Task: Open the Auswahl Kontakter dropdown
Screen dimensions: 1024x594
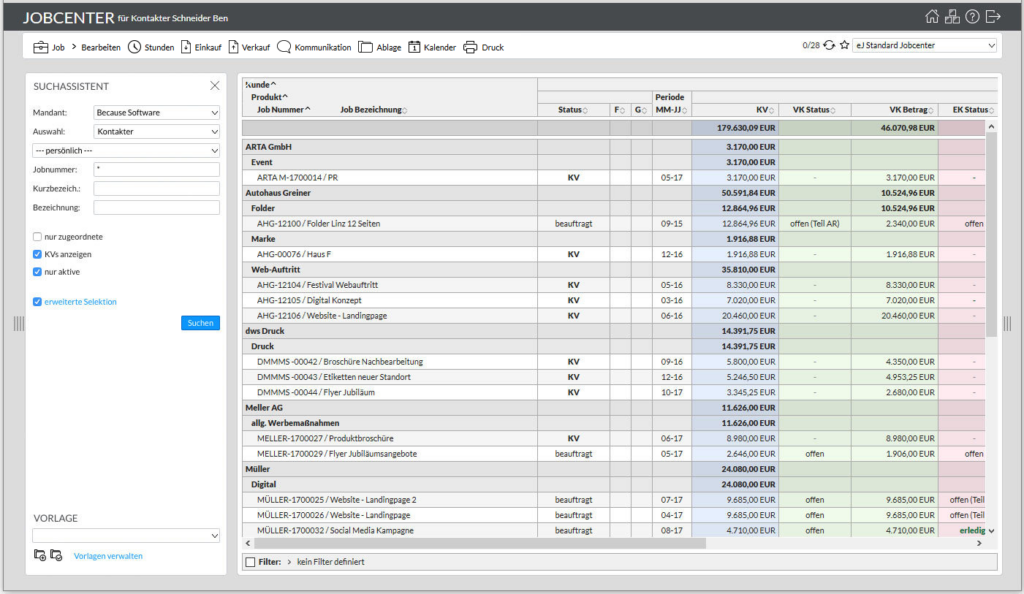Action: (x=156, y=131)
